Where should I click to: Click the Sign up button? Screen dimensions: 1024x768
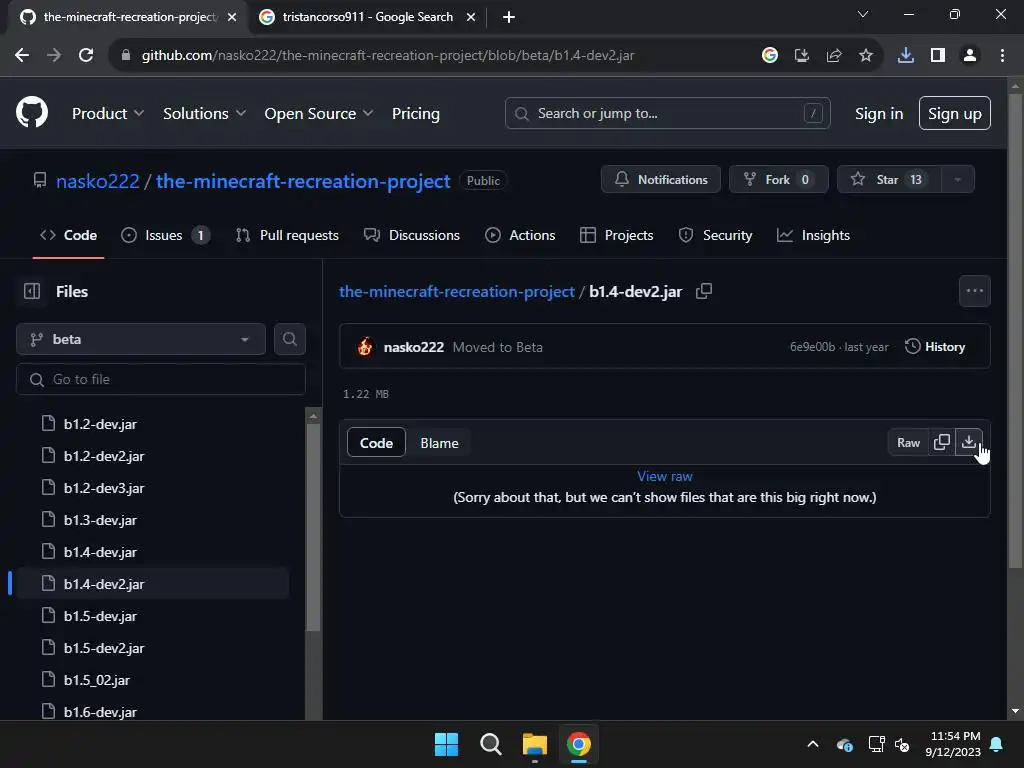(x=954, y=113)
